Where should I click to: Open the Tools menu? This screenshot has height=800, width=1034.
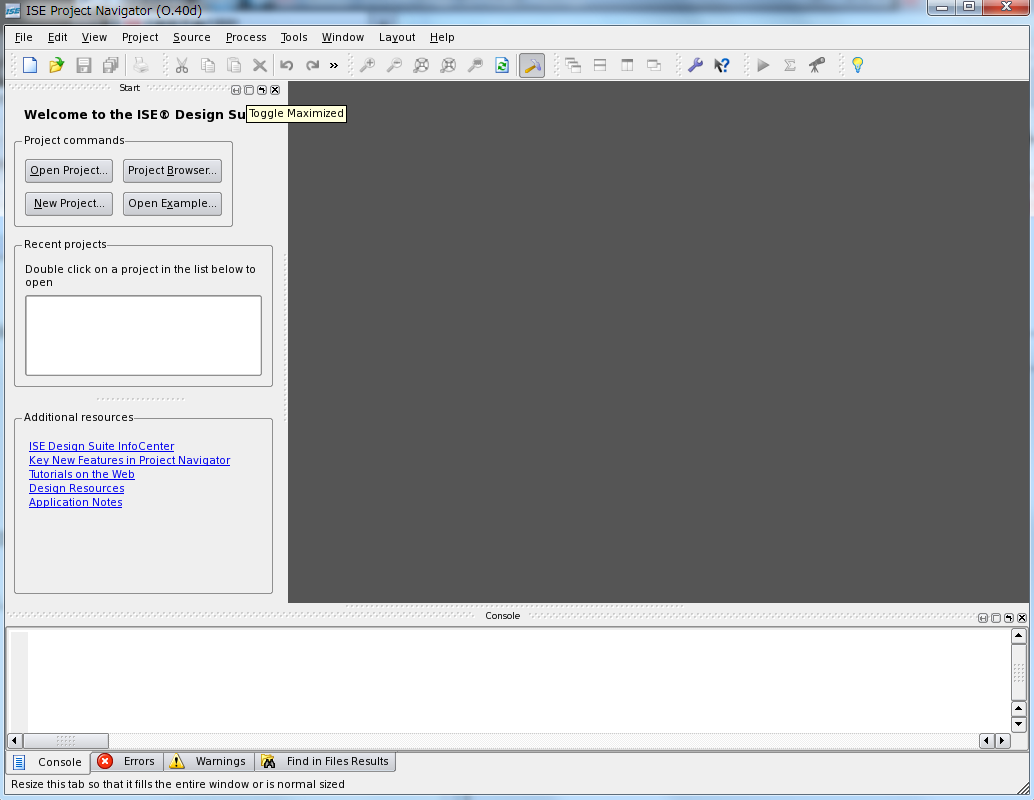point(294,38)
